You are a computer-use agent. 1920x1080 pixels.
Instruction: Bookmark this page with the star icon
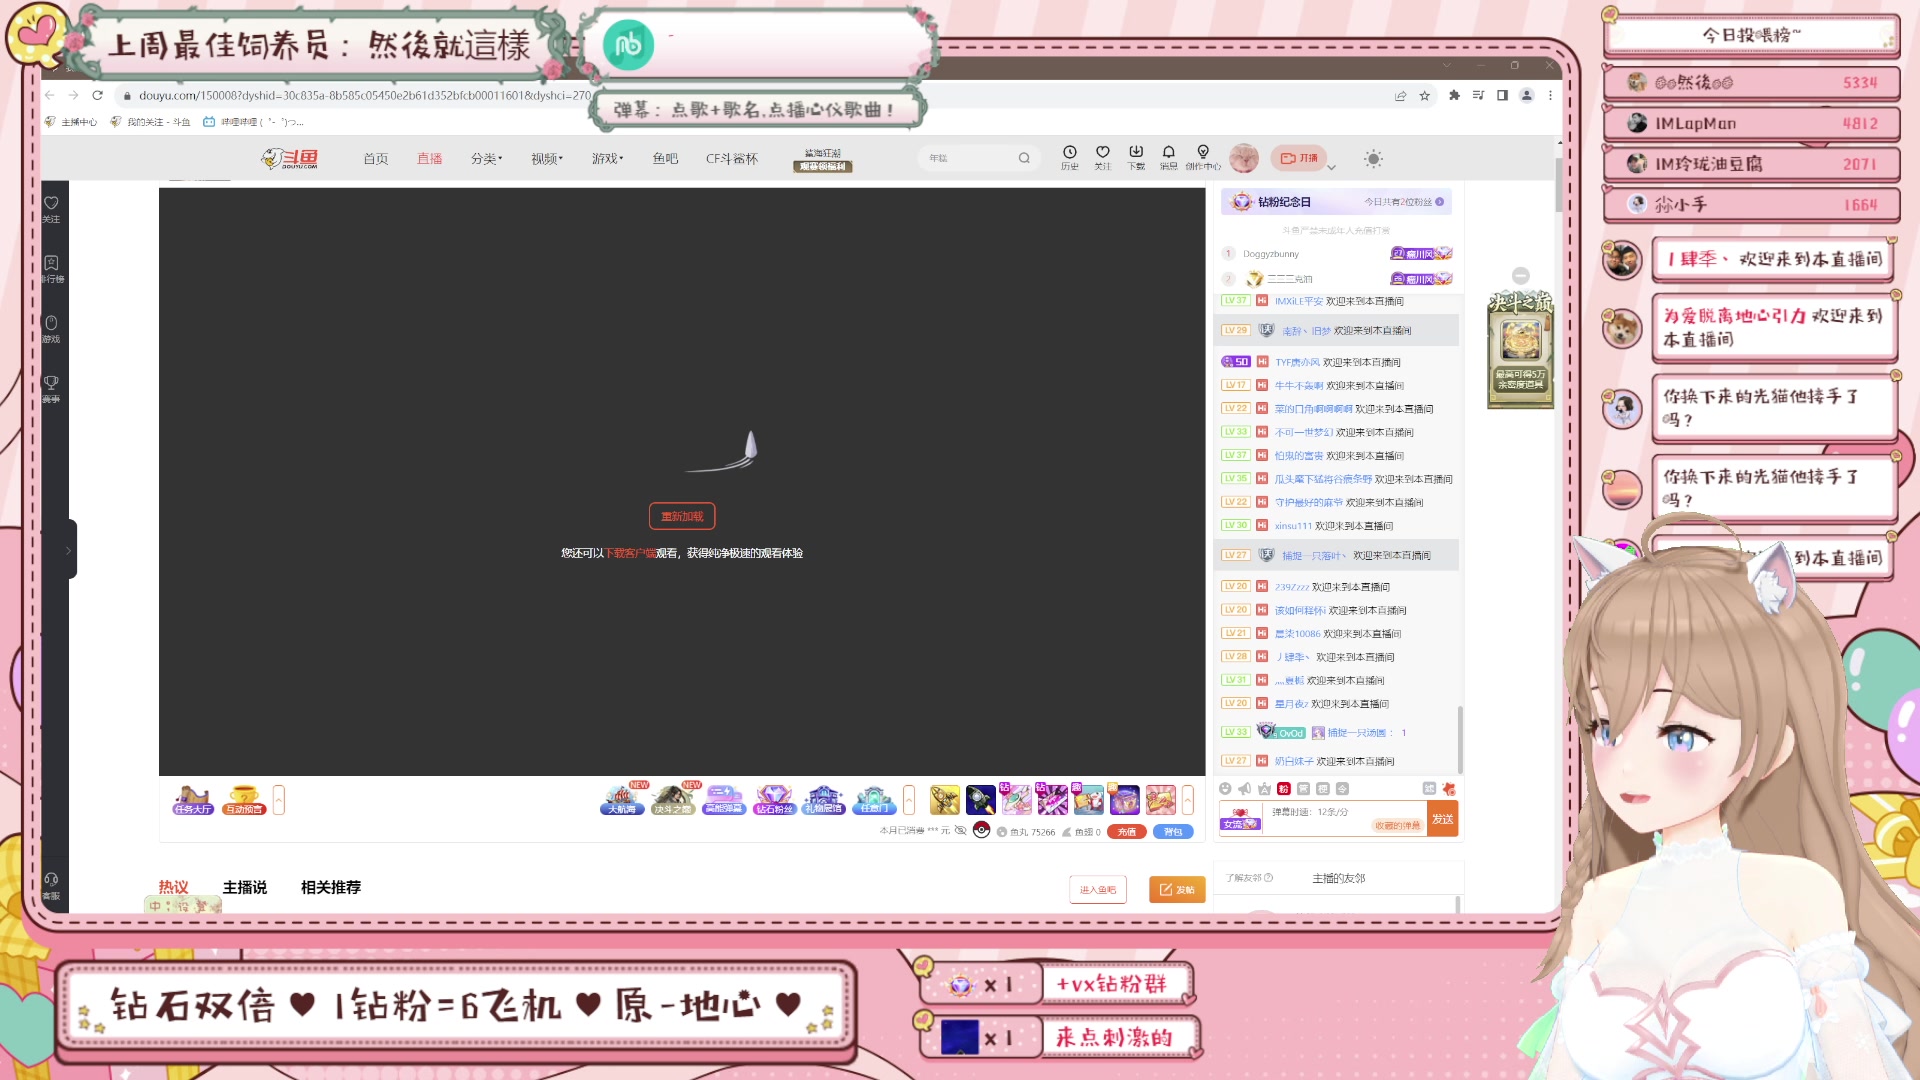click(x=1424, y=95)
